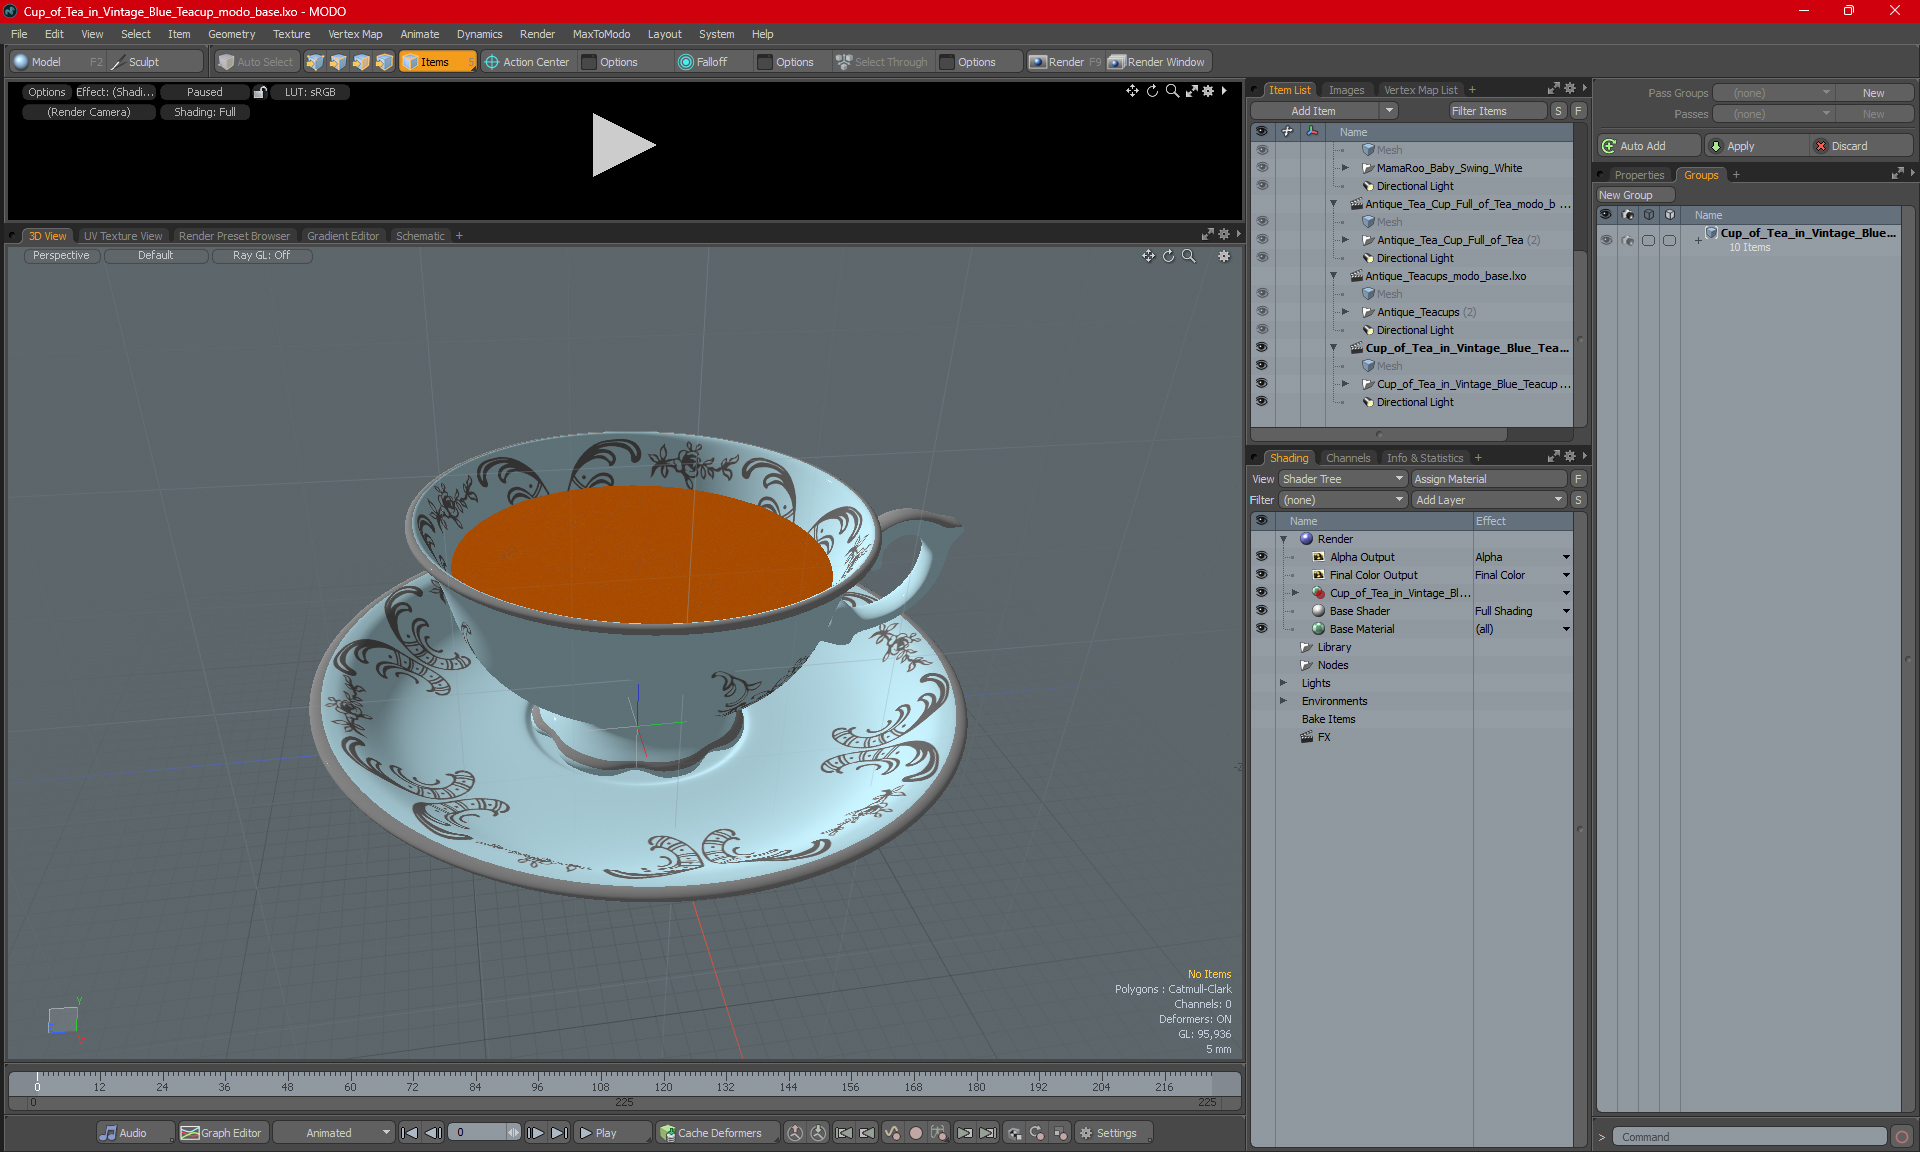Image resolution: width=1920 pixels, height=1152 pixels.
Task: Toggle visibility of Cup_of_Tea_in_Vintage_Blue_Tea scene
Action: pos(1262,348)
